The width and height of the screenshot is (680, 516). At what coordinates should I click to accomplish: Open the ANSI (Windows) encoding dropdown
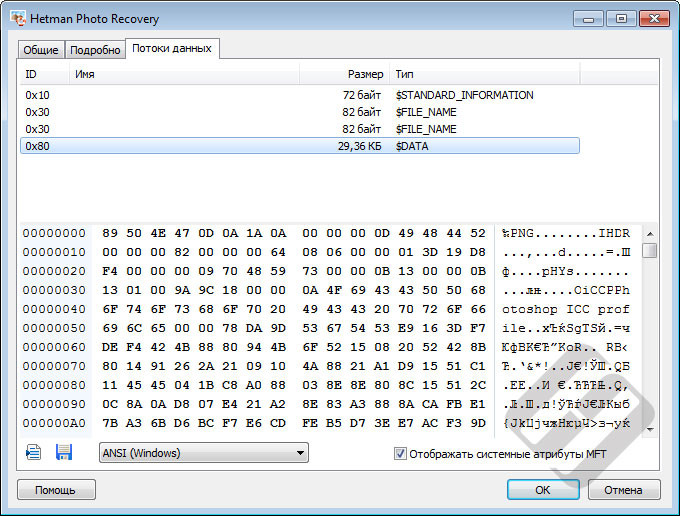pos(204,453)
